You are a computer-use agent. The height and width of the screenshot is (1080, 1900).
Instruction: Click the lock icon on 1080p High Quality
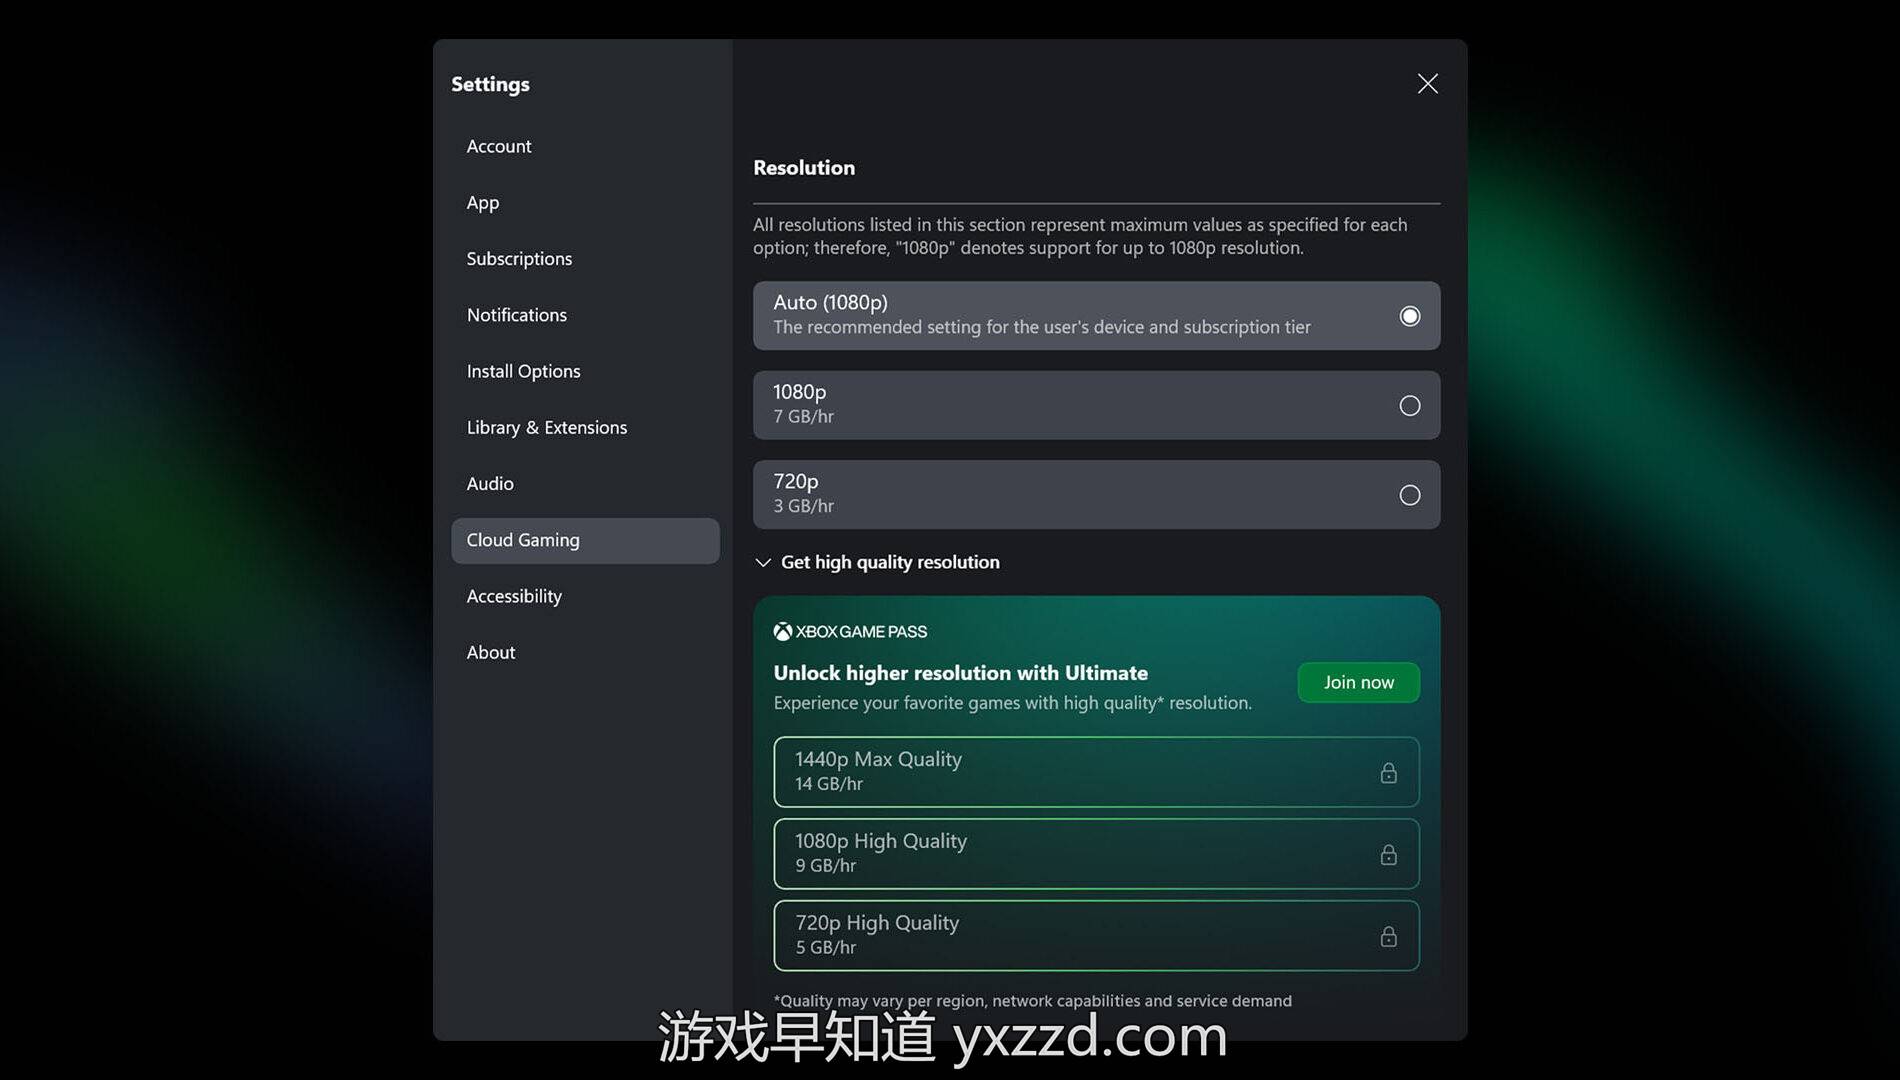(1388, 854)
